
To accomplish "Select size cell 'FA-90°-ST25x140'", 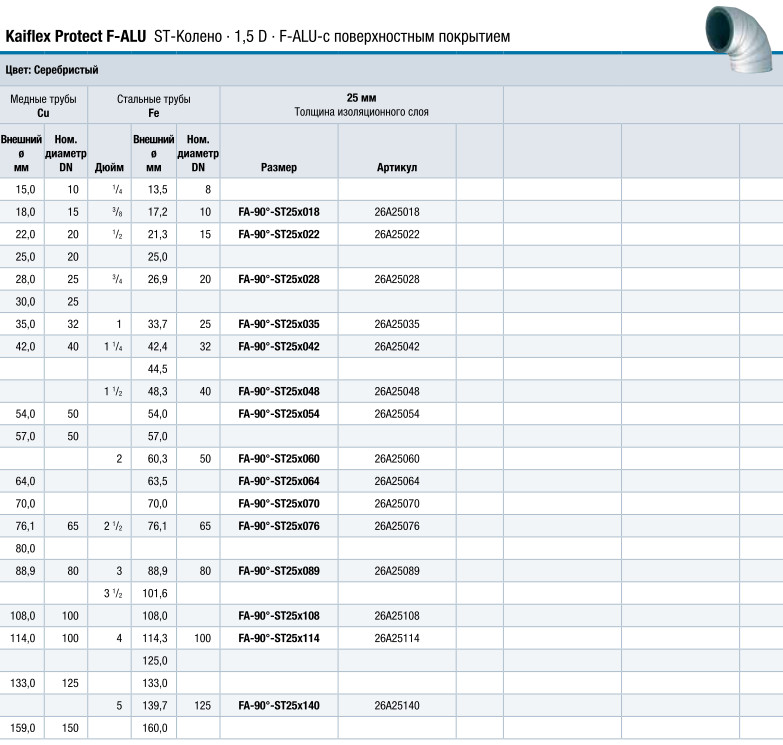I will [279, 706].
